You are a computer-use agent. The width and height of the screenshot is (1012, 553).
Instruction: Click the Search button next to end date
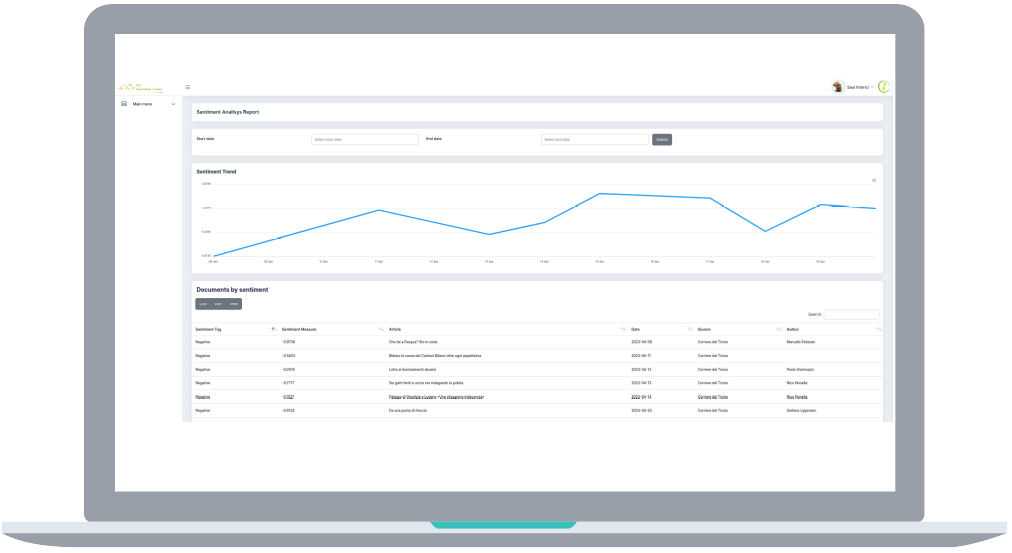pos(662,139)
